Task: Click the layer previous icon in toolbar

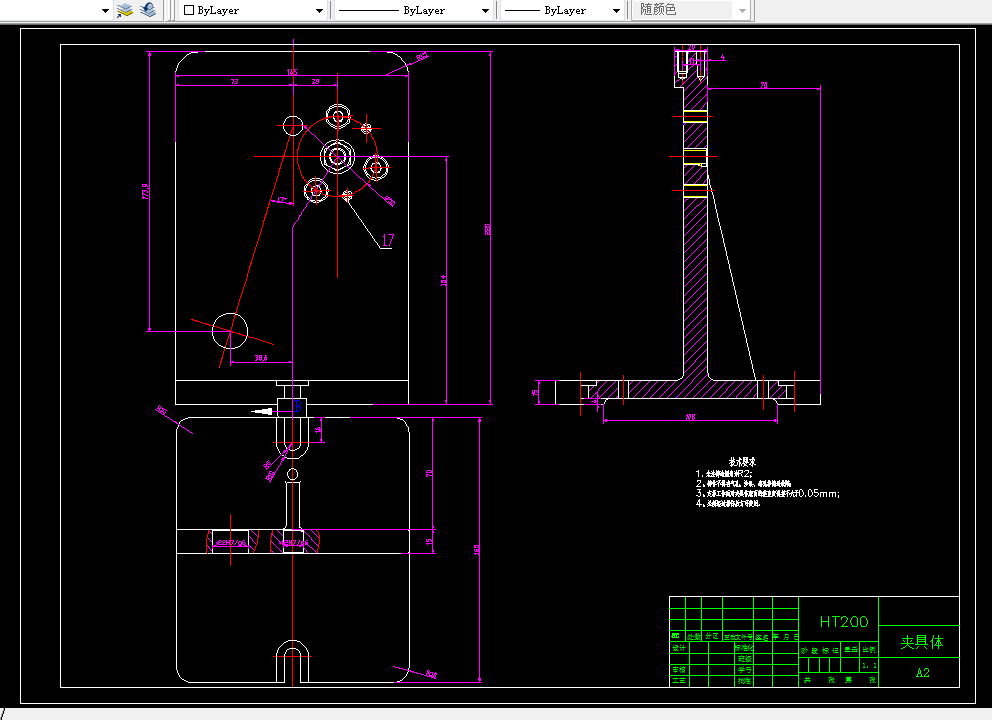Action: point(148,10)
